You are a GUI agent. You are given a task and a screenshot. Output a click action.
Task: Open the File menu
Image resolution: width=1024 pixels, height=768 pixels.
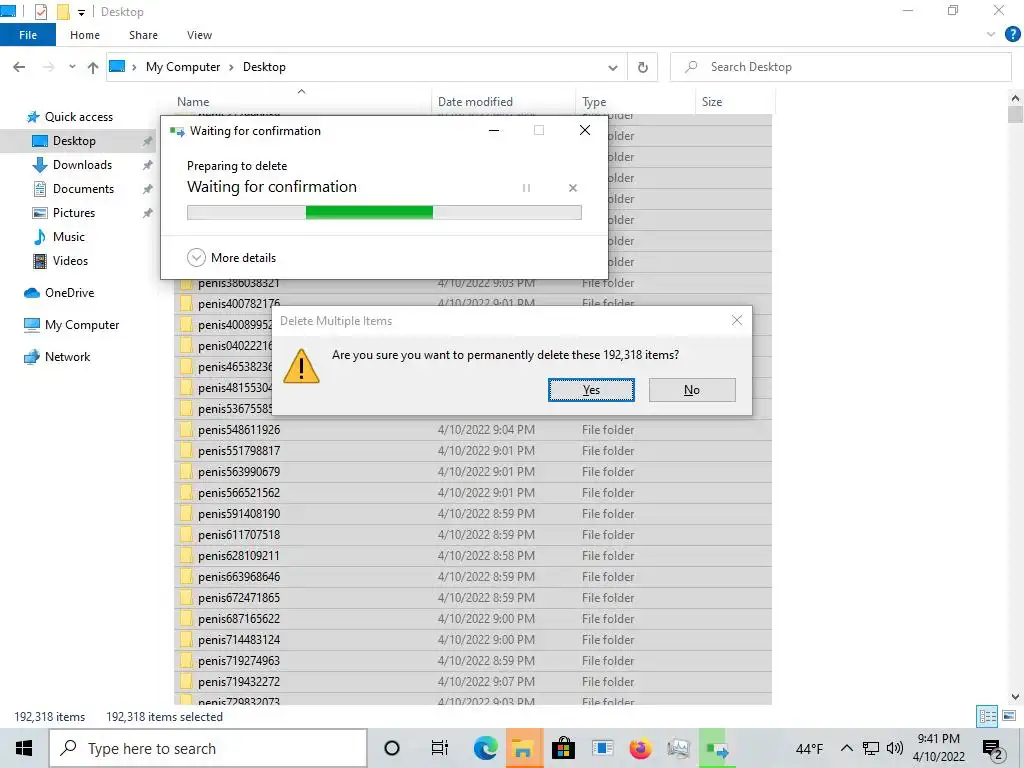[28, 35]
